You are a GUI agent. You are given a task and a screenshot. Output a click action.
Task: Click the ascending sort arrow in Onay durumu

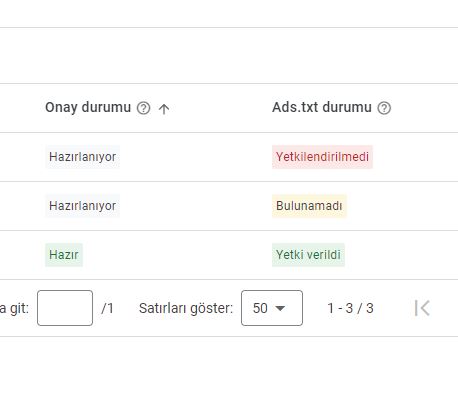coord(164,108)
